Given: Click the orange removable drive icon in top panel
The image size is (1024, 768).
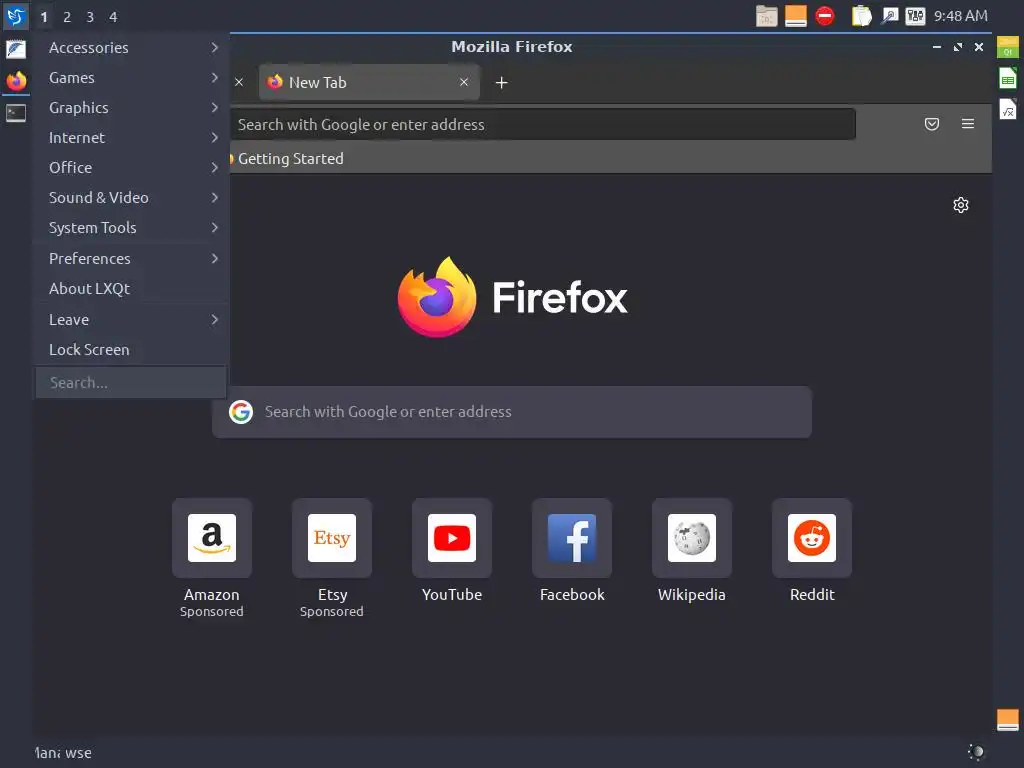Looking at the screenshot, I should pyautogui.click(x=795, y=16).
